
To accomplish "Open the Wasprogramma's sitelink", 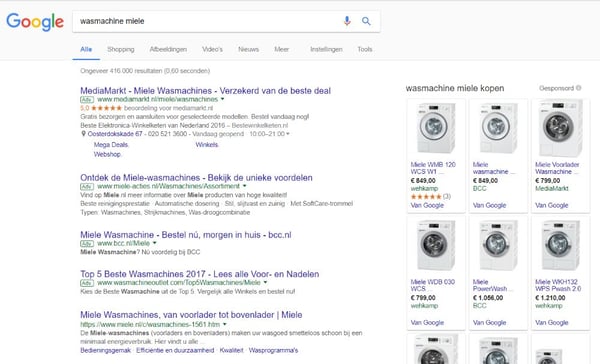I will [x=273, y=350].
